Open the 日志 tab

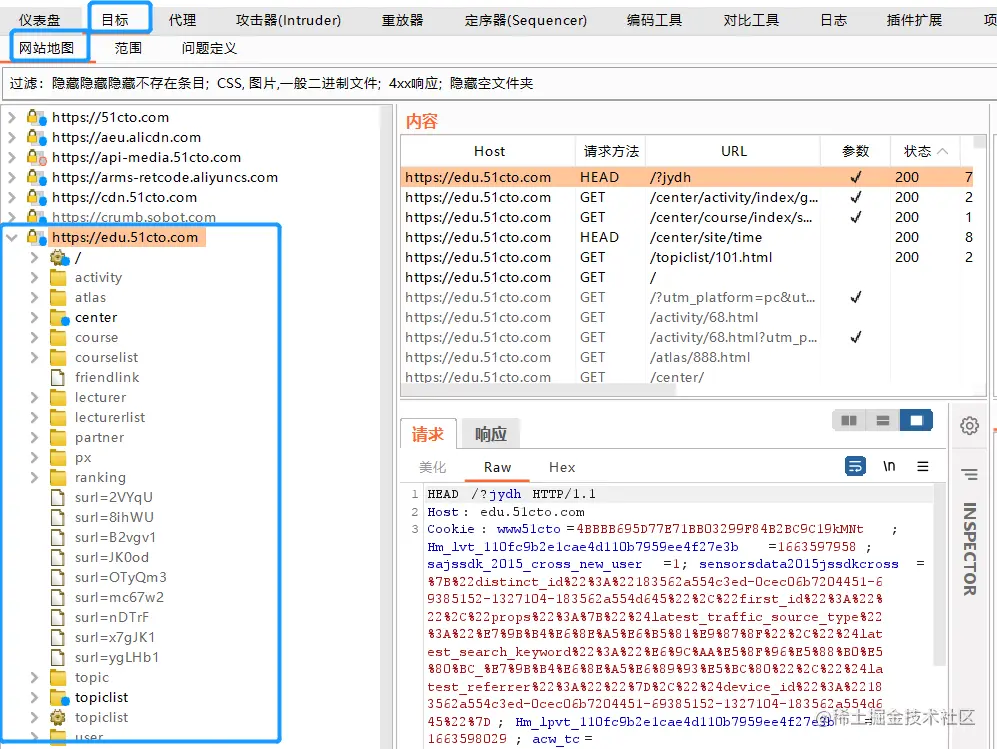click(833, 20)
